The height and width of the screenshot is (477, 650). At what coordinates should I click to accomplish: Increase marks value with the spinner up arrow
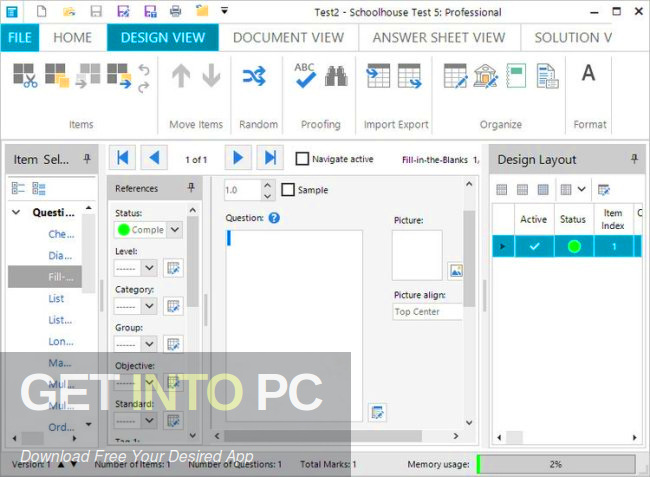(x=267, y=185)
